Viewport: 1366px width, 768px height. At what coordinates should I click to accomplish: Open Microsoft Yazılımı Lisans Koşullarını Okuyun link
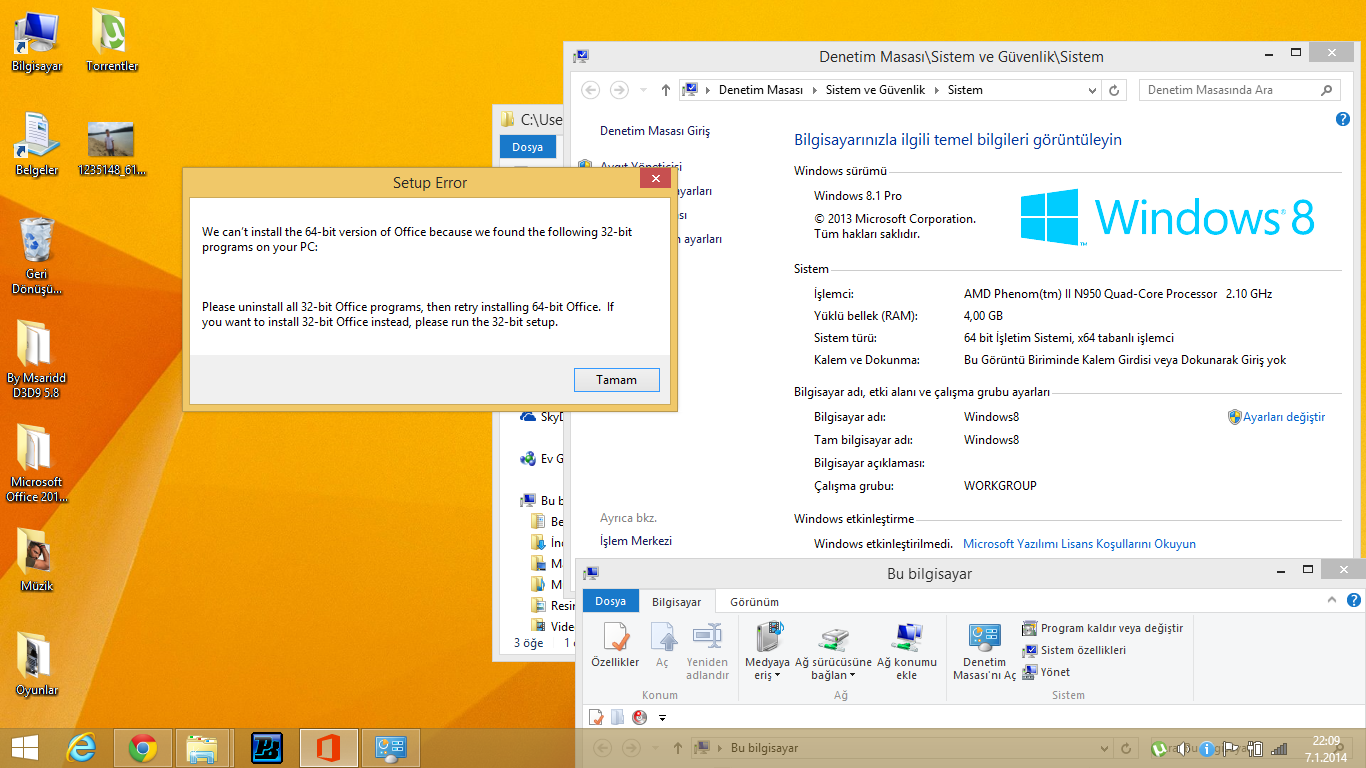tap(1079, 544)
